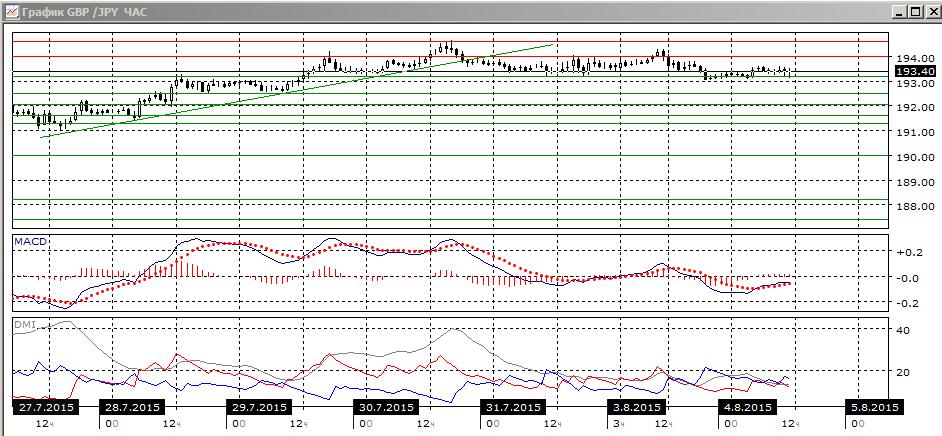Click the chart icon in title bar

(11, 11)
